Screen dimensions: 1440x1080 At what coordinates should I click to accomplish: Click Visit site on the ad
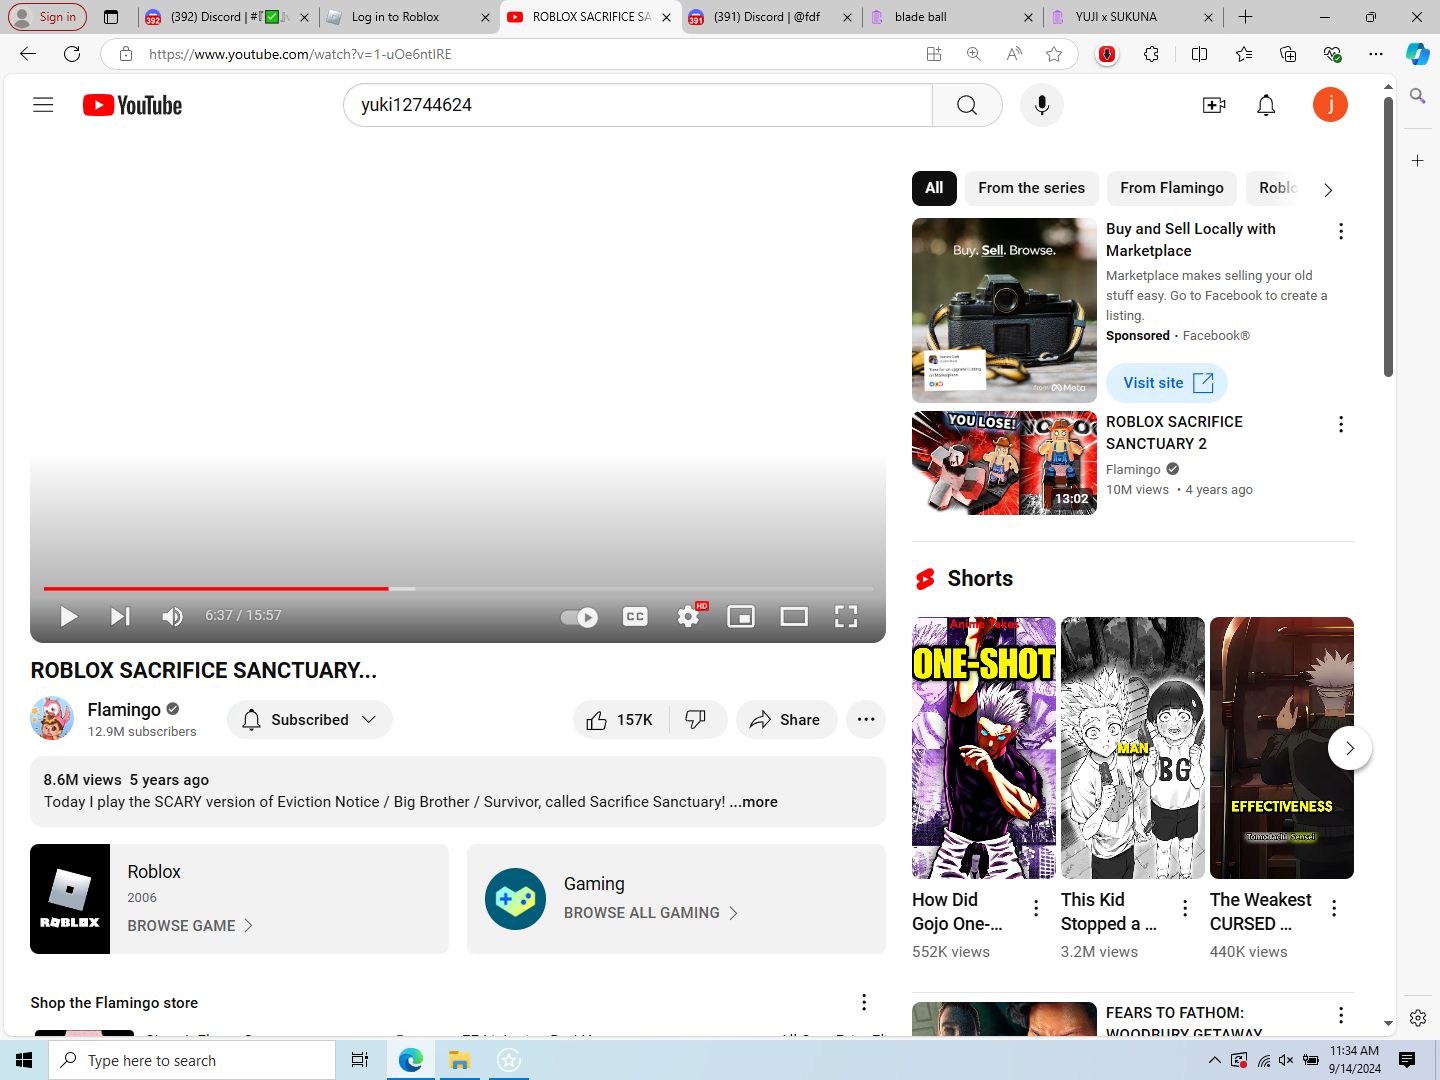[x=1166, y=383]
